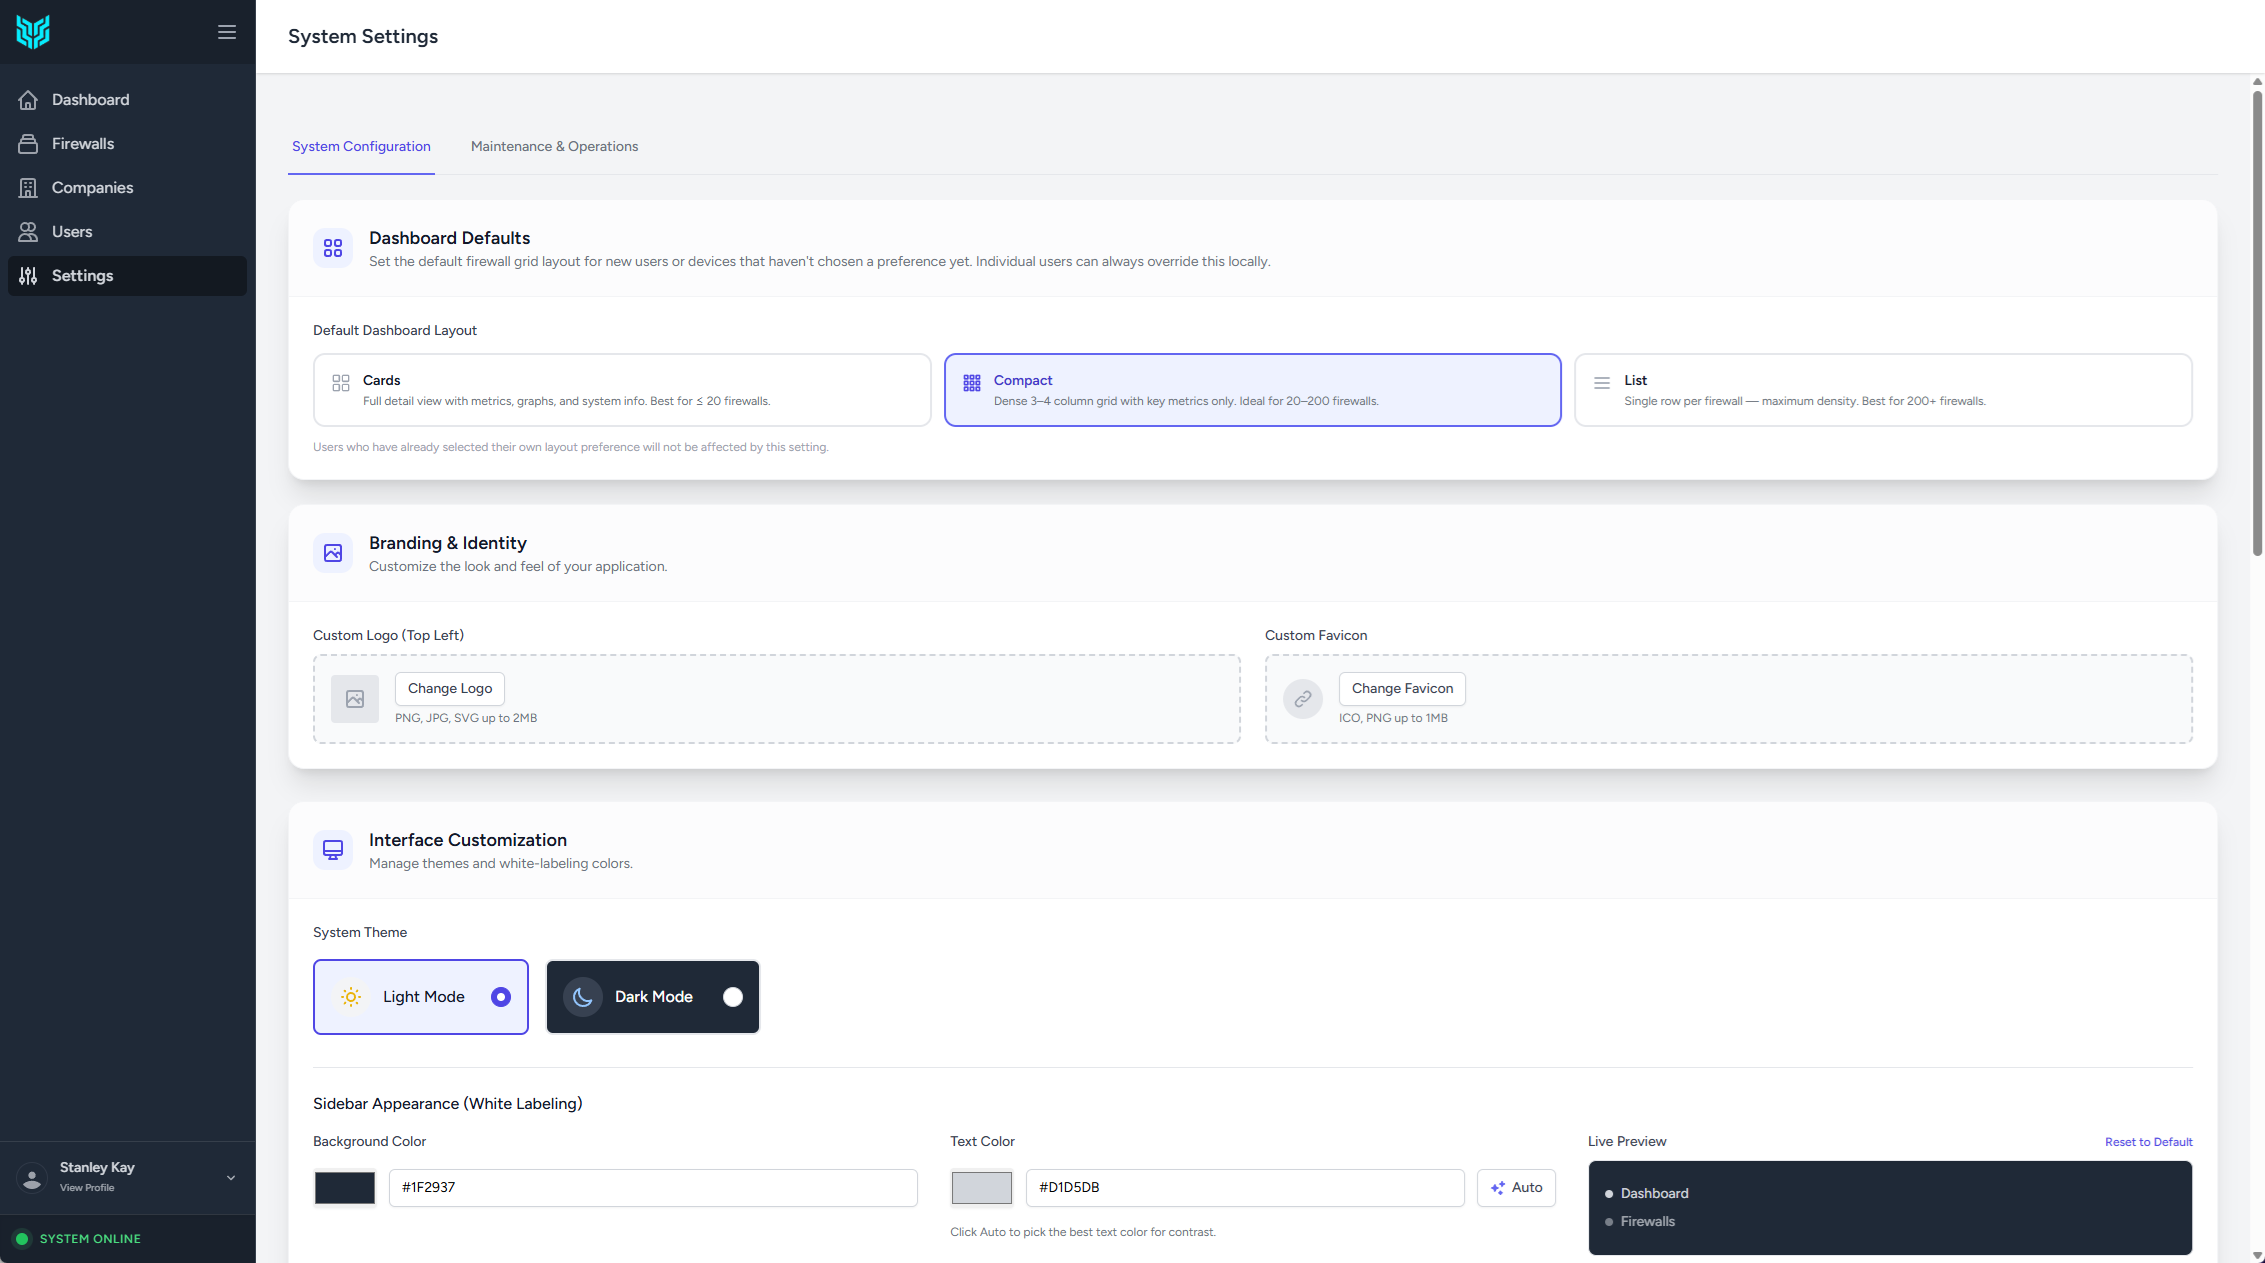Click the Dashboard Defaults grid icon
Viewport: 2265px width, 1263px height.
tap(333, 248)
